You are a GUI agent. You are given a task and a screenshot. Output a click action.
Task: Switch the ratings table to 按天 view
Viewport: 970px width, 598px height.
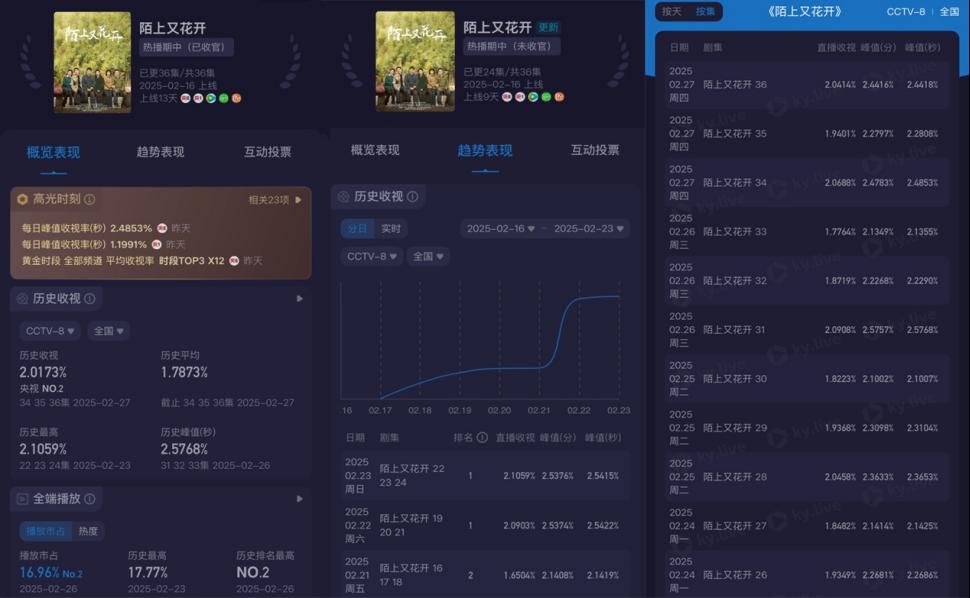coord(671,11)
